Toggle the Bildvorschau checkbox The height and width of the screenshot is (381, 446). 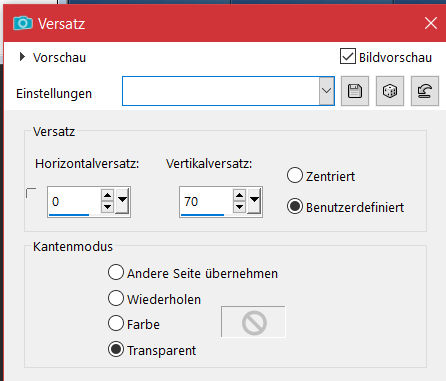(x=348, y=56)
